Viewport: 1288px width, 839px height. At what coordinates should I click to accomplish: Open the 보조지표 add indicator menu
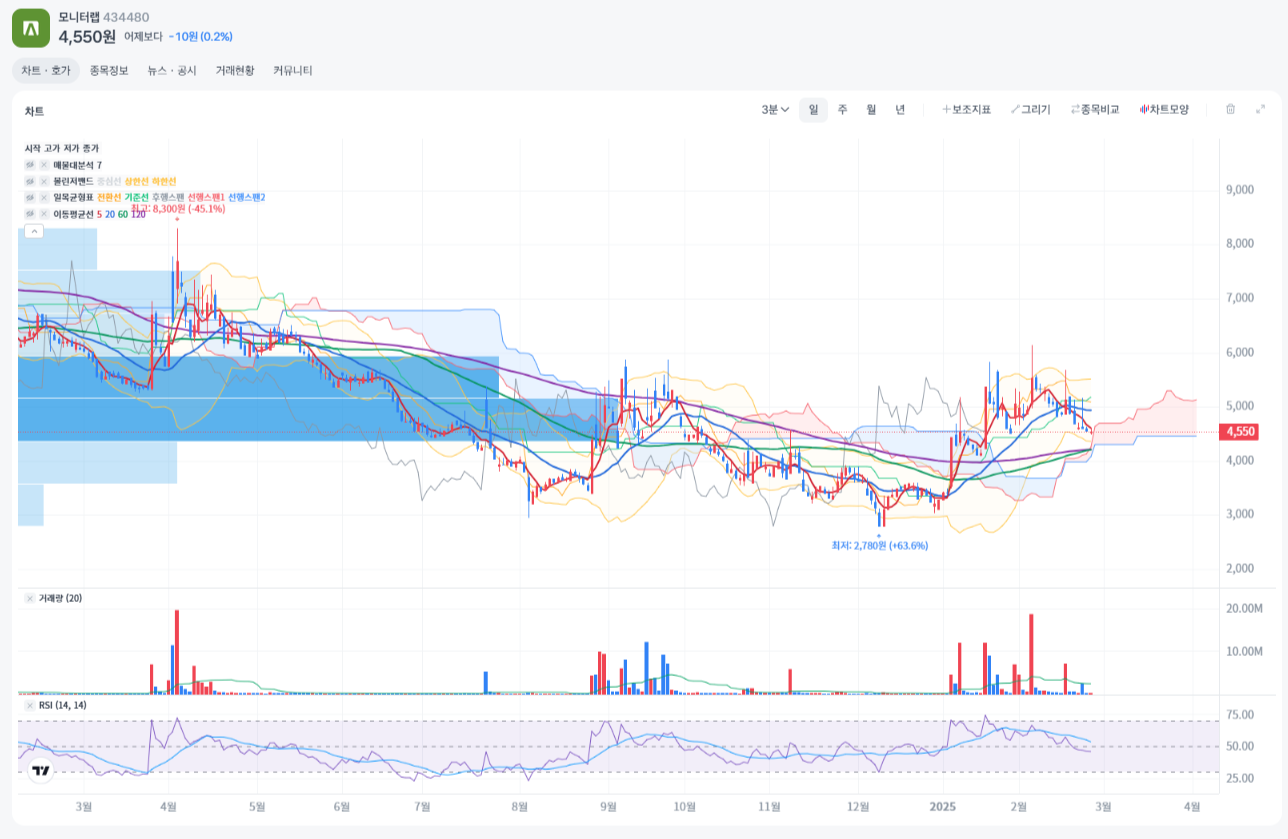(x=966, y=110)
